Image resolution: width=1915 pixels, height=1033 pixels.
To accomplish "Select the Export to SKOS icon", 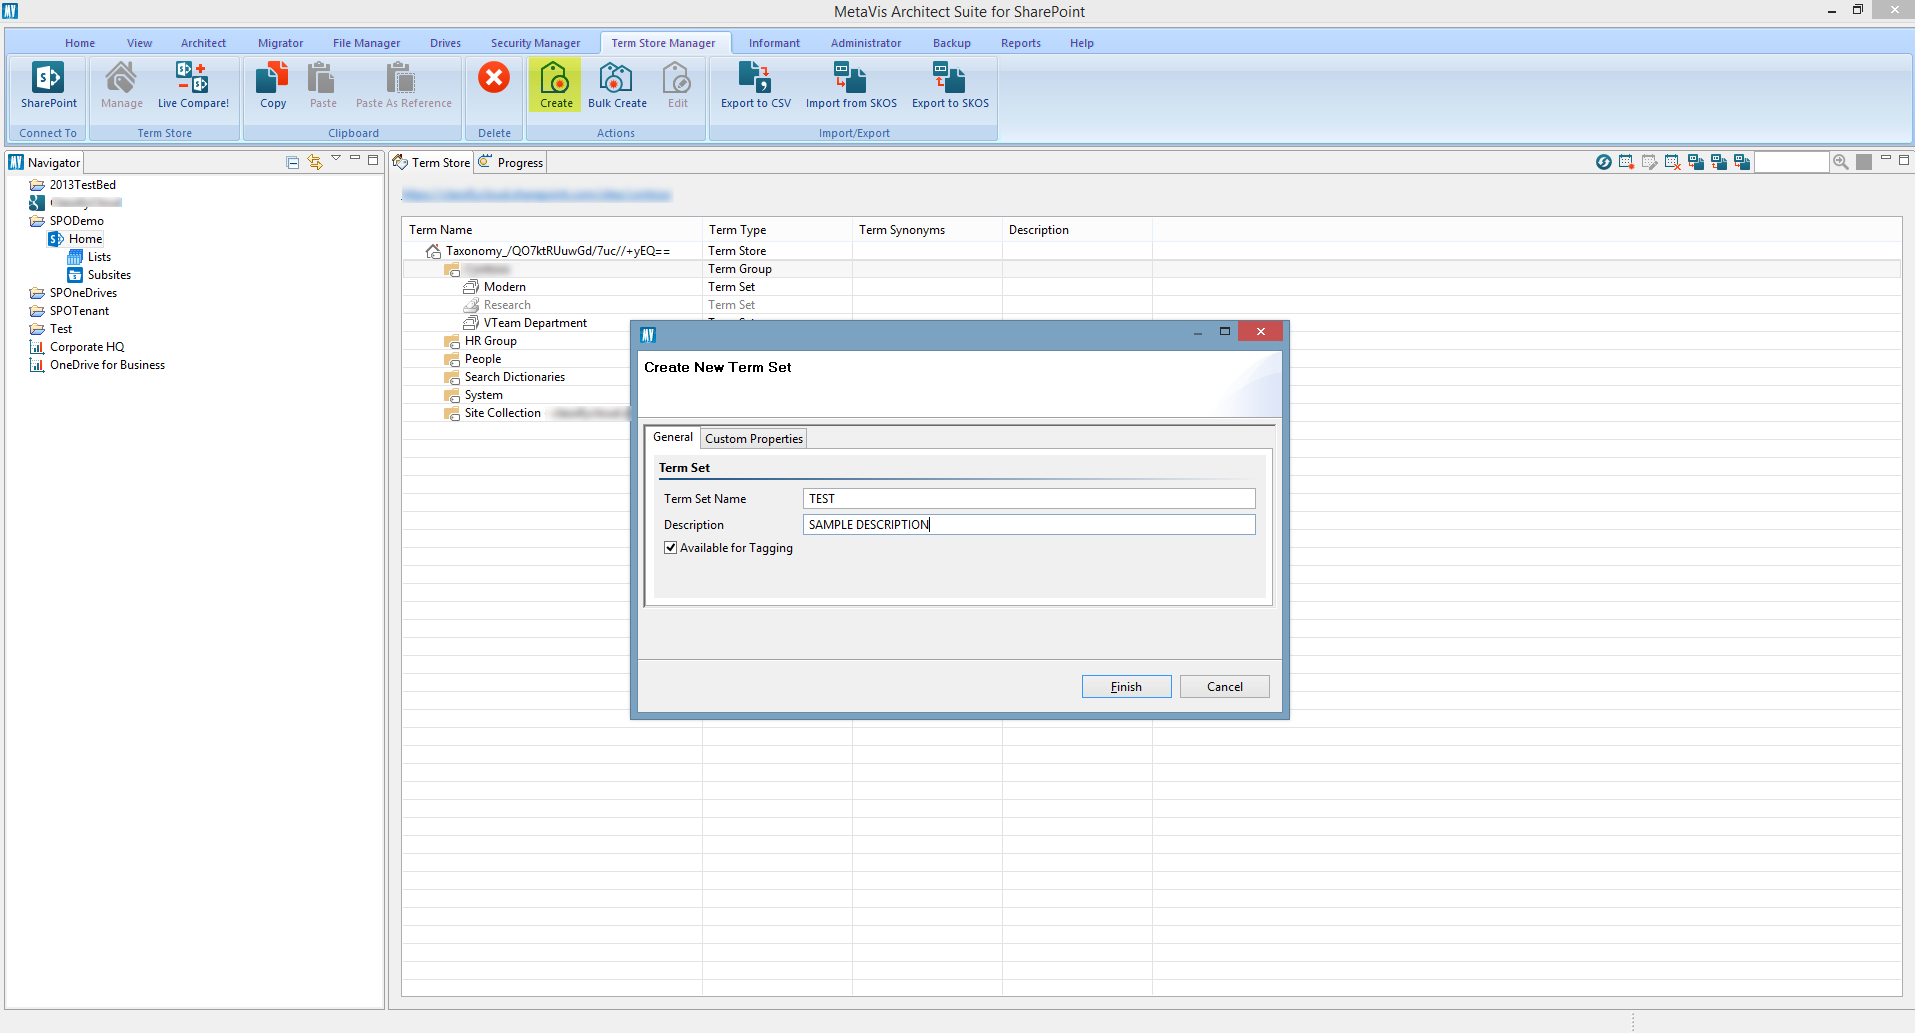I will [x=948, y=84].
